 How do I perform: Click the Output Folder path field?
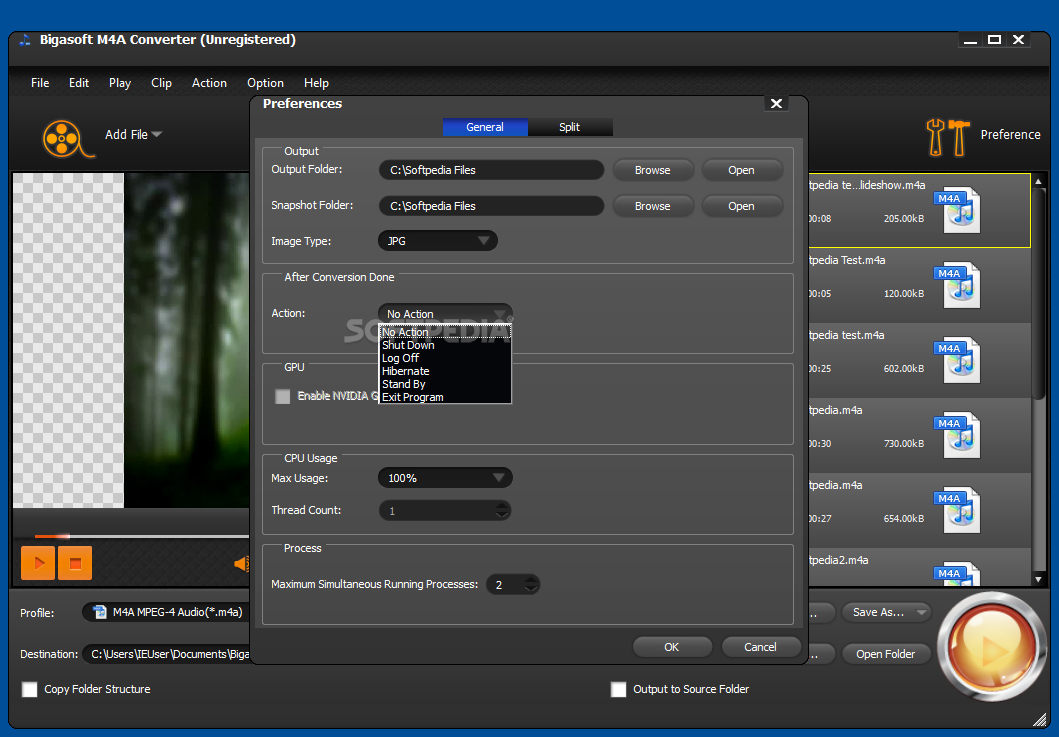pos(491,170)
